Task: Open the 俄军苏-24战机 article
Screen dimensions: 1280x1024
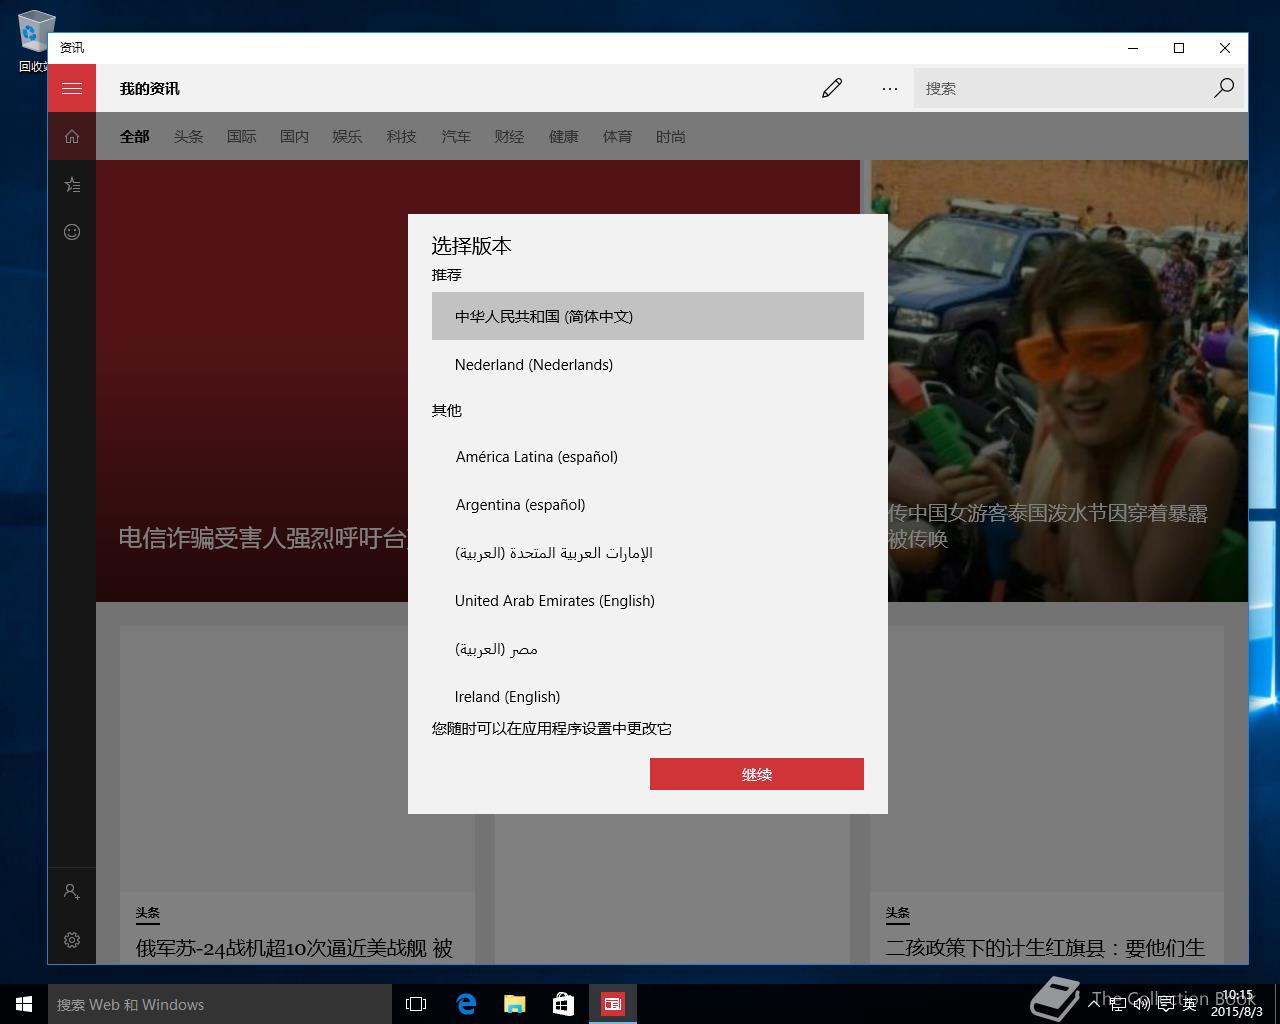Action: coord(294,947)
